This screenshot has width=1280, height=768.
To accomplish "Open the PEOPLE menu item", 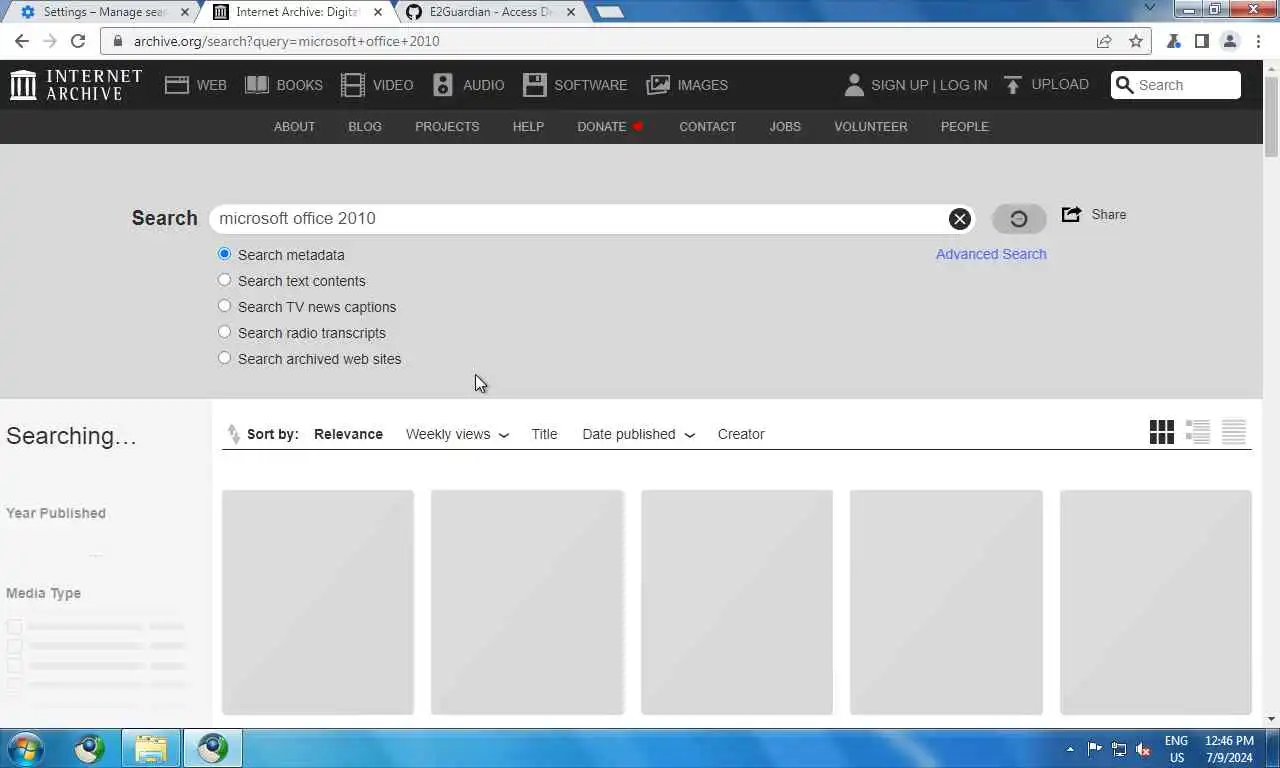I will point(965,127).
